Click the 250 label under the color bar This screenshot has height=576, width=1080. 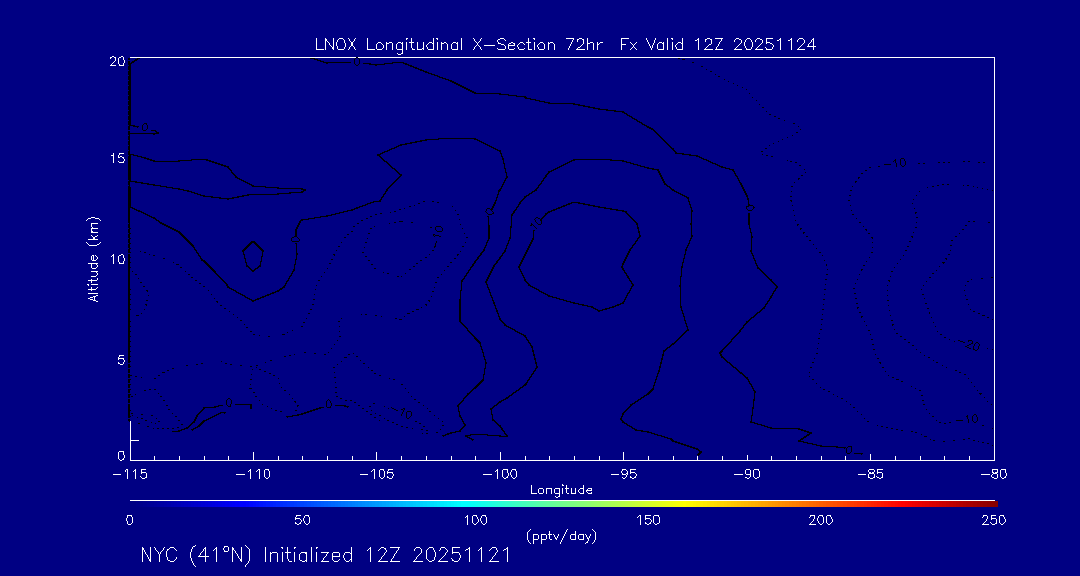tap(992, 520)
